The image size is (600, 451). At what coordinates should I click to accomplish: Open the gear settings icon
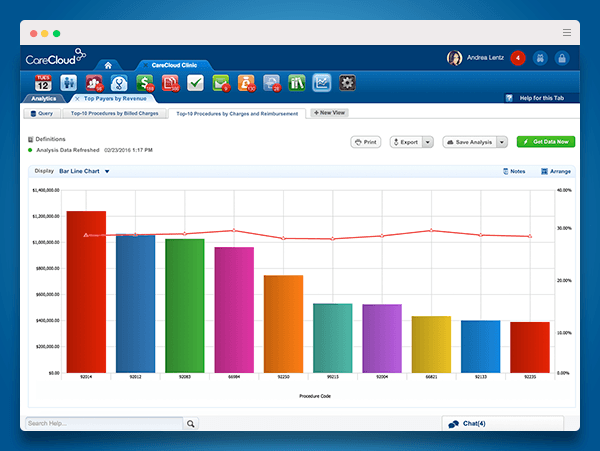pyautogui.click(x=347, y=83)
